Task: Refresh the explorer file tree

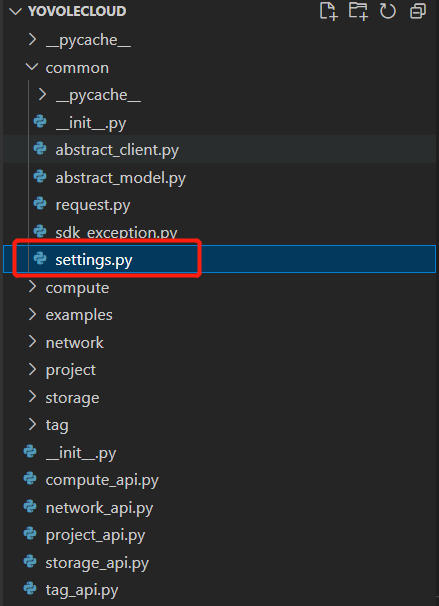Action: [x=388, y=11]
